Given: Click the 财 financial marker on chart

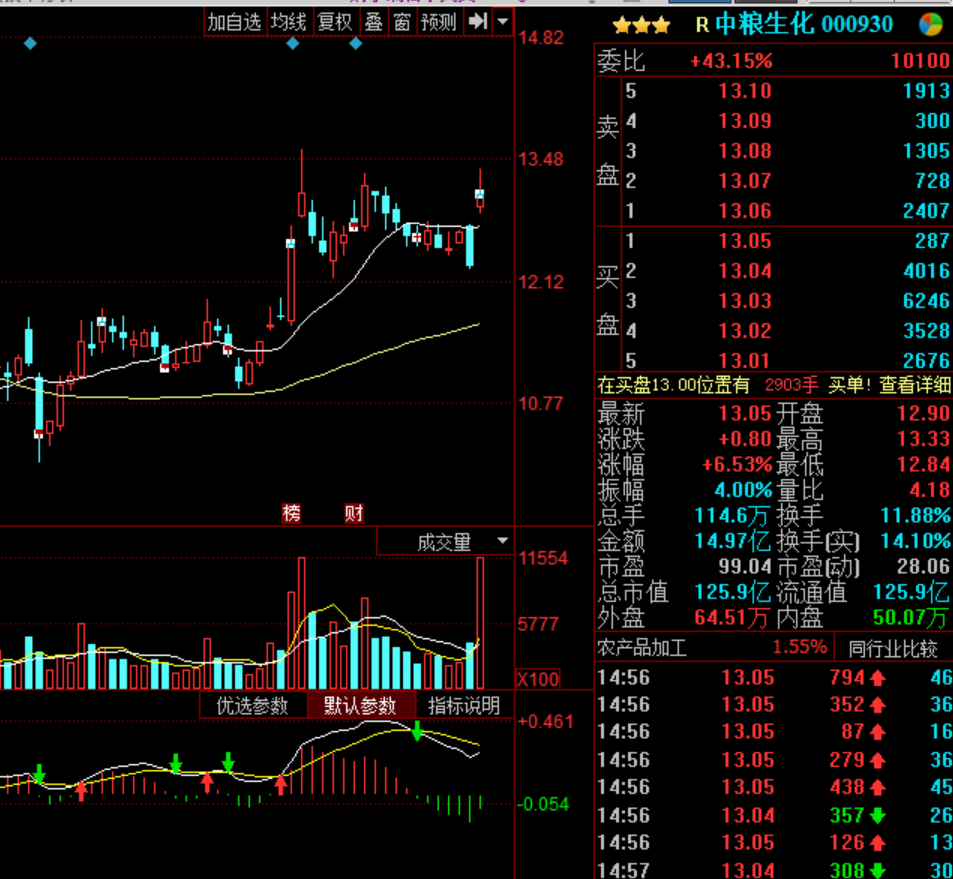Looking at the screenshot, I should coord(353,514).
